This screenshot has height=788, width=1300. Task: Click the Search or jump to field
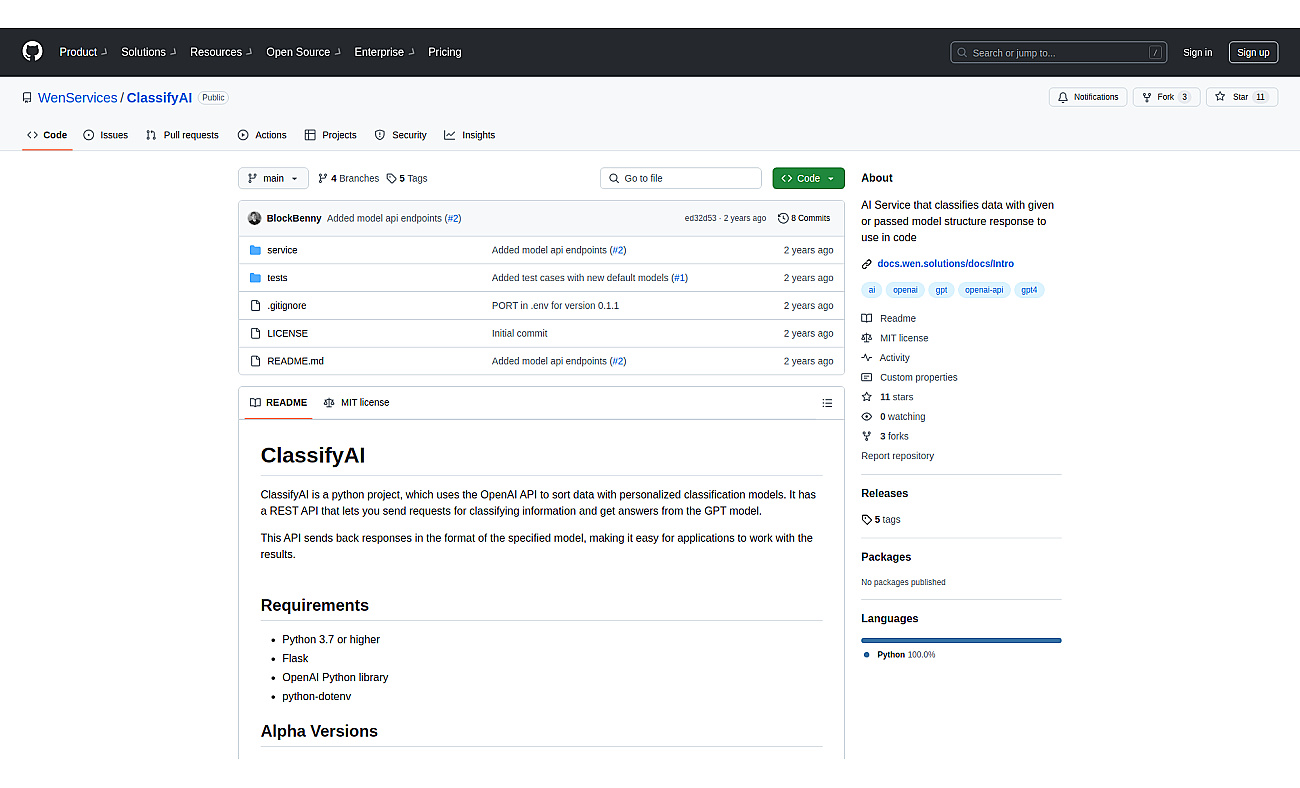(x=1058, y=52)
